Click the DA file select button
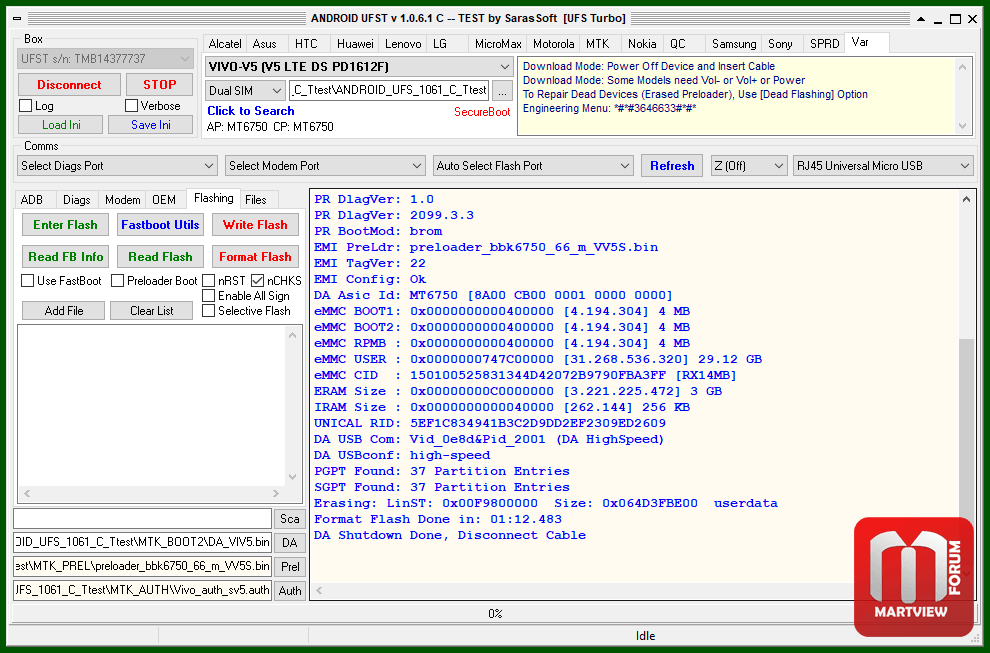Image resolution: width=990 pixels, height=653 pixels. click(290, 543)
